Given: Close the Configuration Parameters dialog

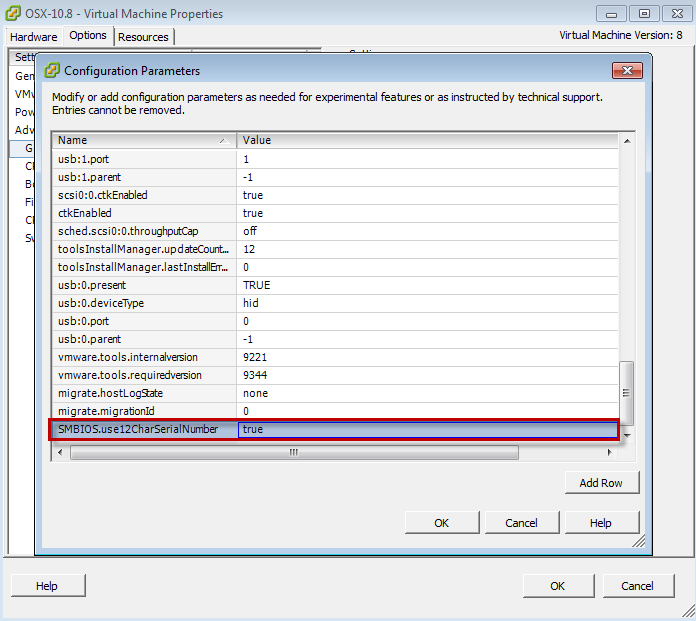Looking at the screenshot, I should point(627,71).
